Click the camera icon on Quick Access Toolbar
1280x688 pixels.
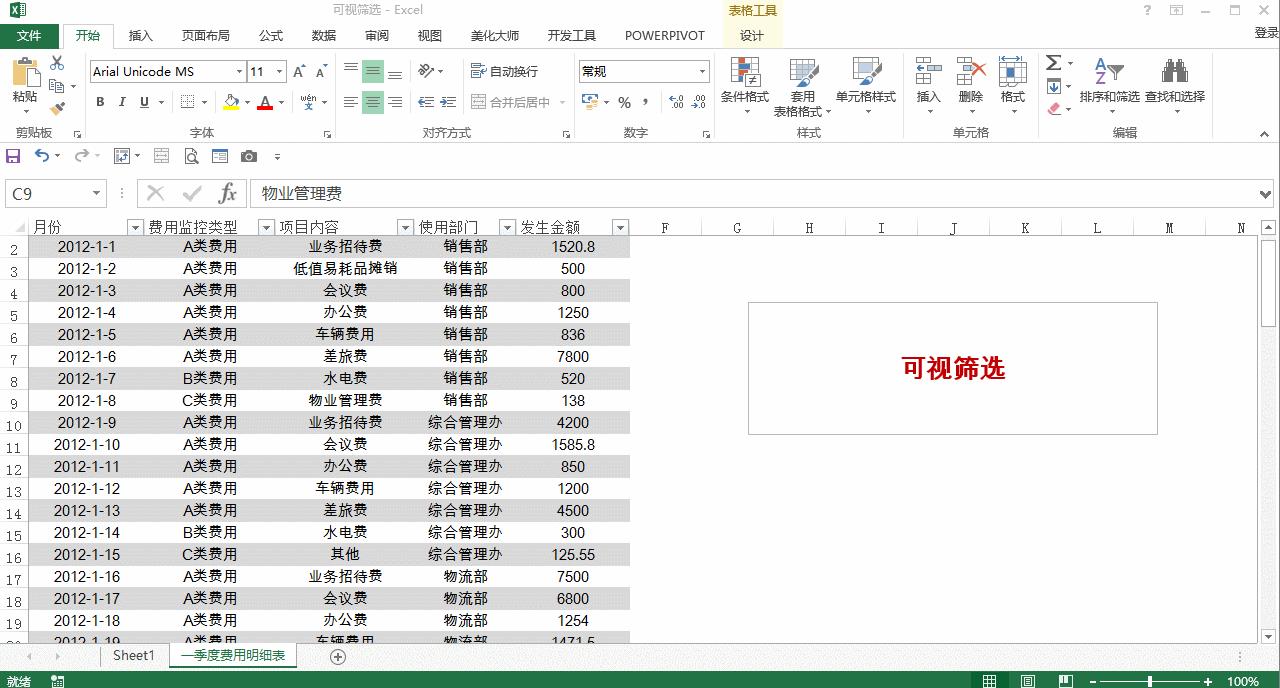(249, 156)
